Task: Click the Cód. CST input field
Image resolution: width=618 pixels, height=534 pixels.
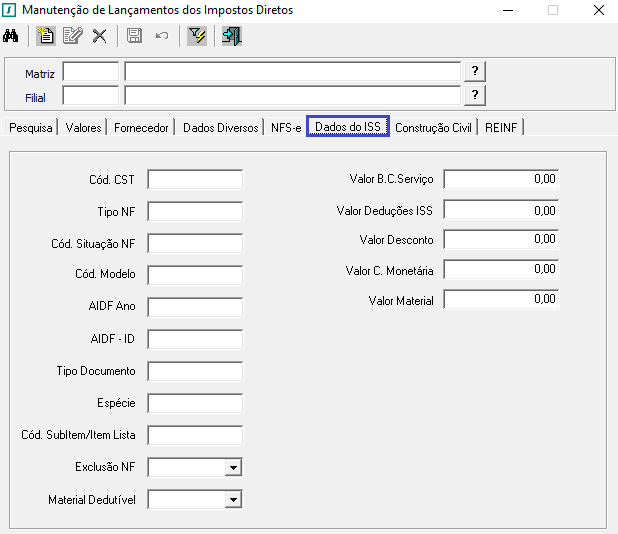Action: 195,180
